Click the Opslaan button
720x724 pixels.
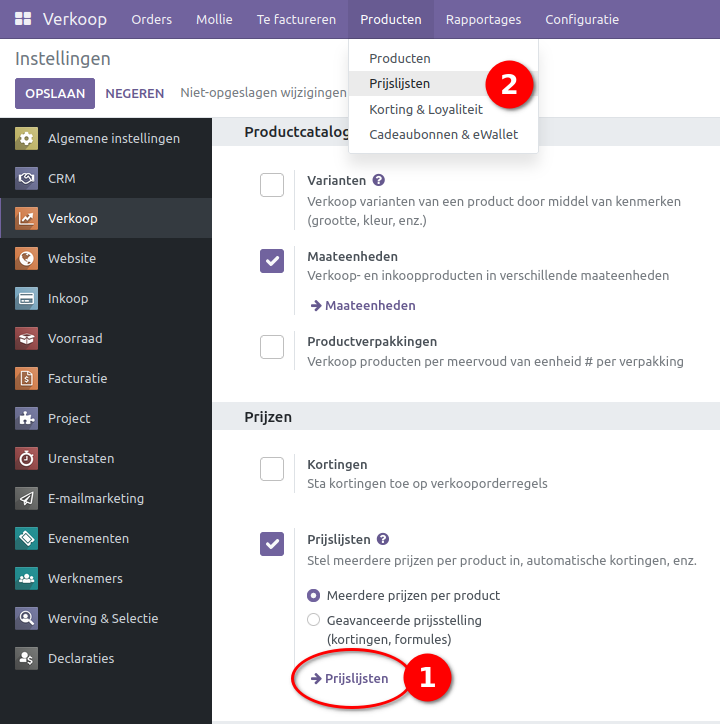point(55,93)
